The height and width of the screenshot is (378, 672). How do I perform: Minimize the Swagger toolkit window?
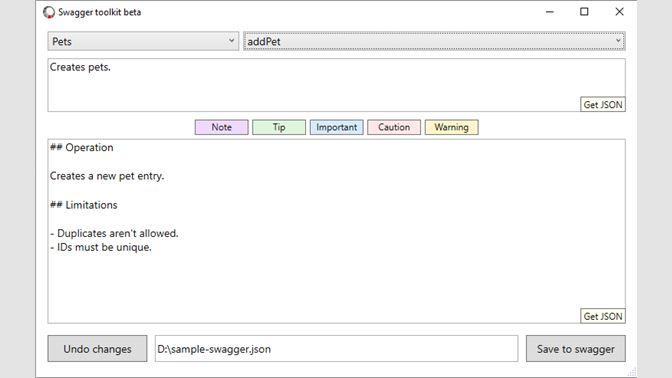point(549,12)
